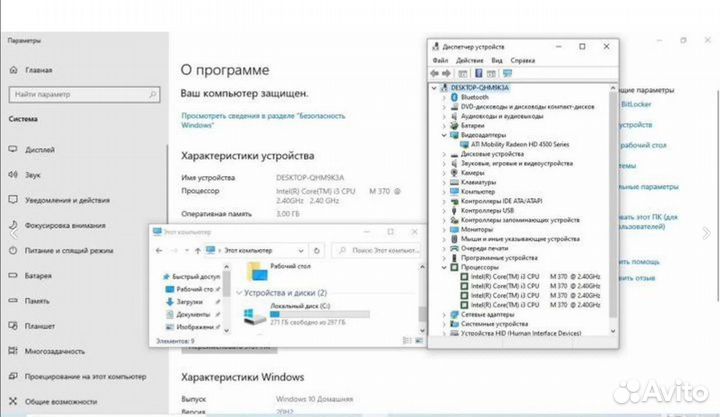Expand the Контроллеры USB chevron

point(444,210)
